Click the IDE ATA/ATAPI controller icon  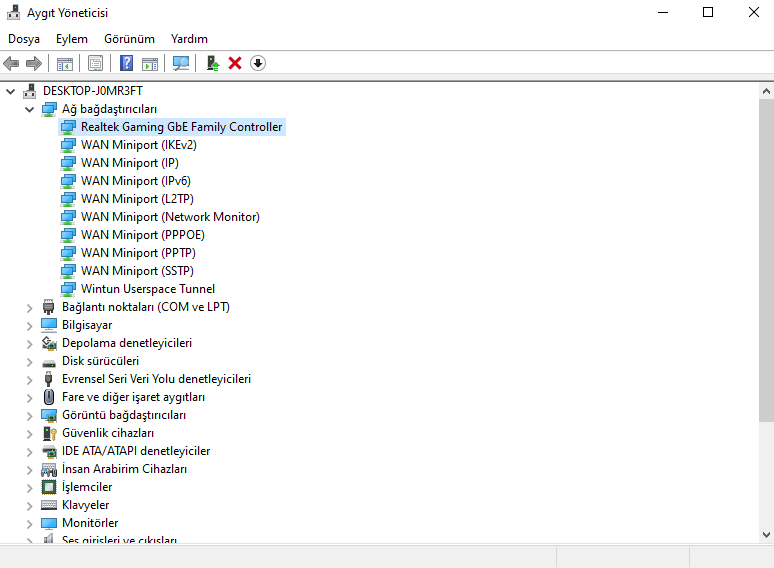[x=49, y=451]
